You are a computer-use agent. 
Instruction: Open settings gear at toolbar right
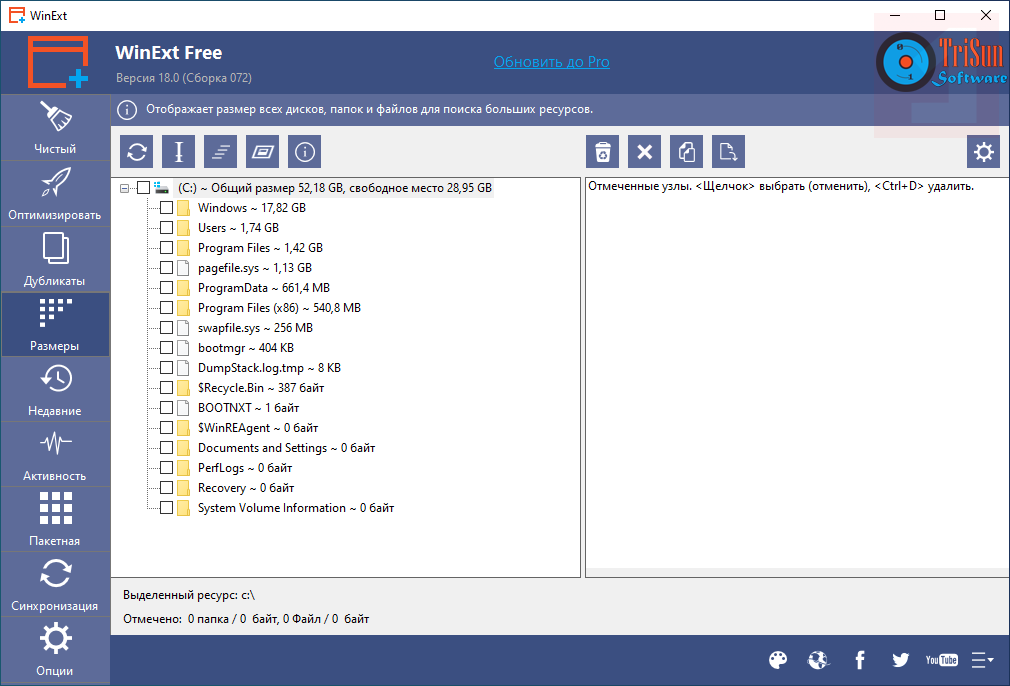[x=984, y=152]
